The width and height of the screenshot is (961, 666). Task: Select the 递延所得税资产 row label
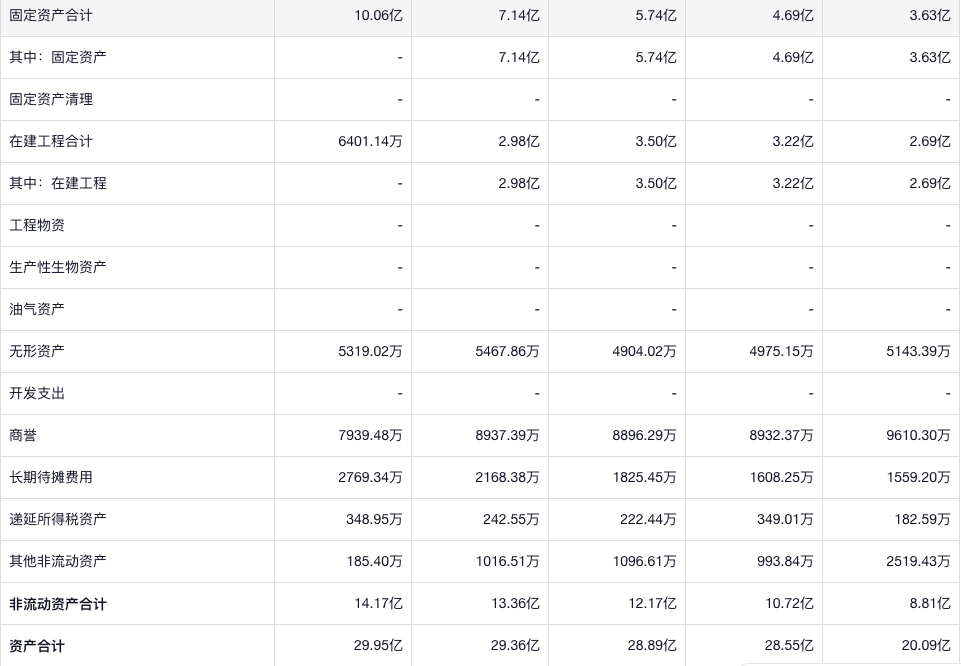pos(58,519)
